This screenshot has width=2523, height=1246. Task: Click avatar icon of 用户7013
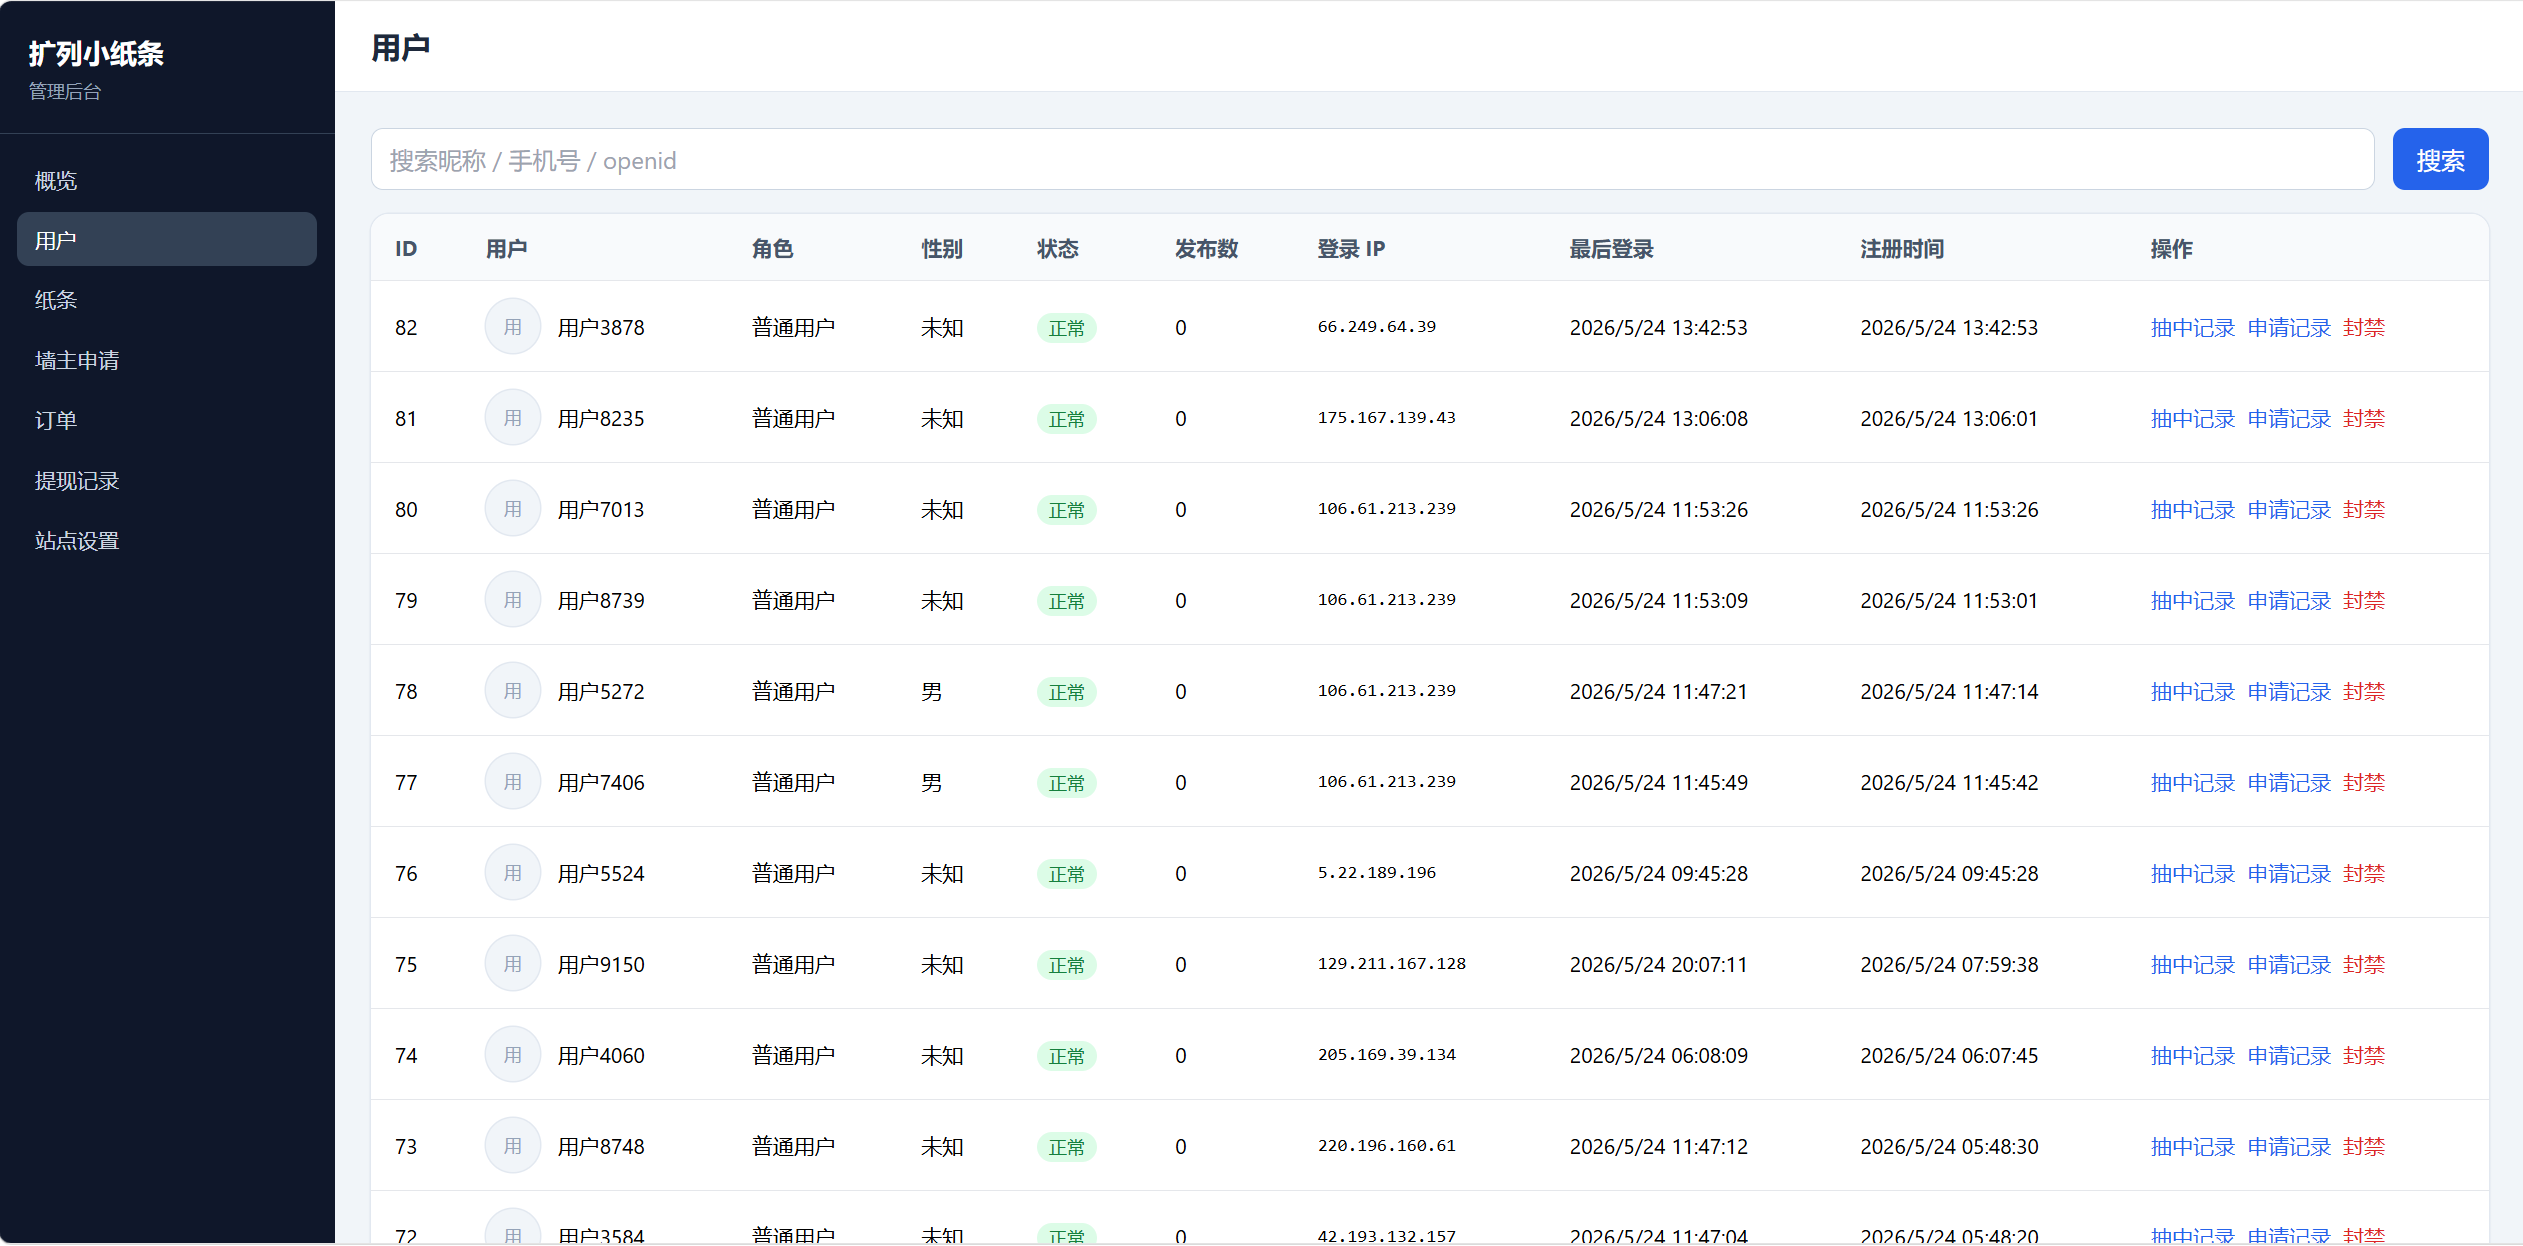513,509
